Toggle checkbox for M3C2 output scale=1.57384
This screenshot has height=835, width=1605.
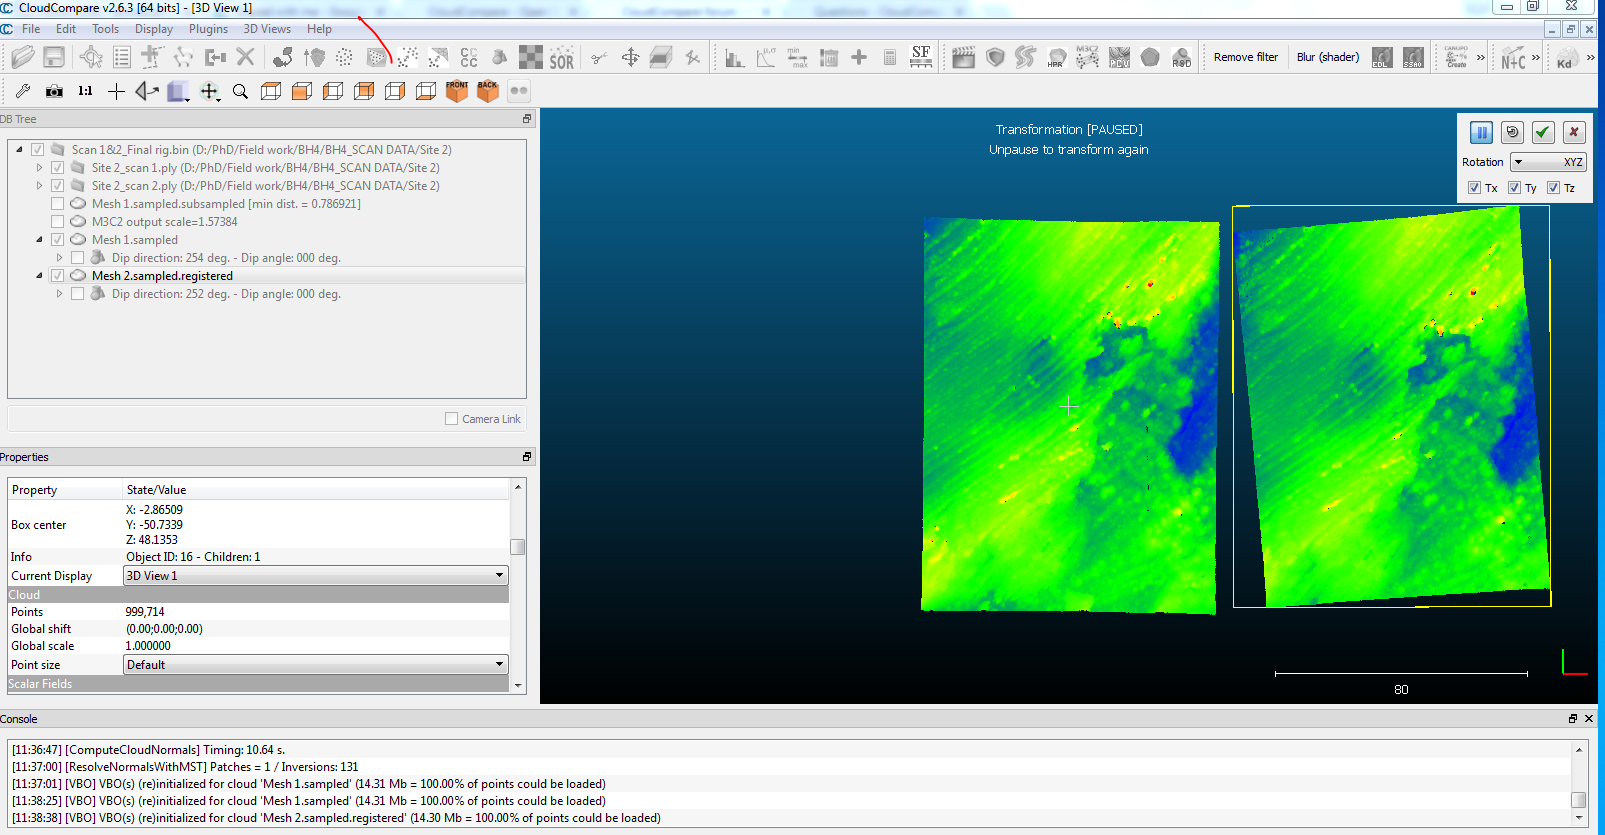57,222
